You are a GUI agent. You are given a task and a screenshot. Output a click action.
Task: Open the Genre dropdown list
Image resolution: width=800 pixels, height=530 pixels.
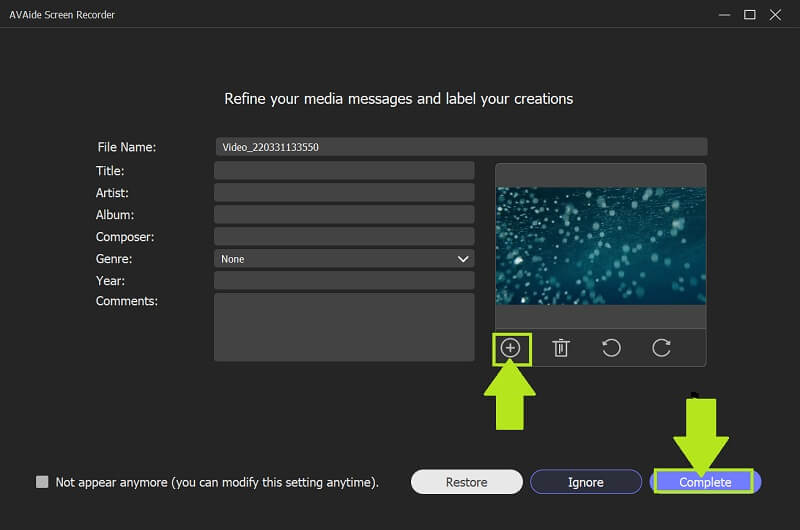pyautogui.click(x=344, y=259)
